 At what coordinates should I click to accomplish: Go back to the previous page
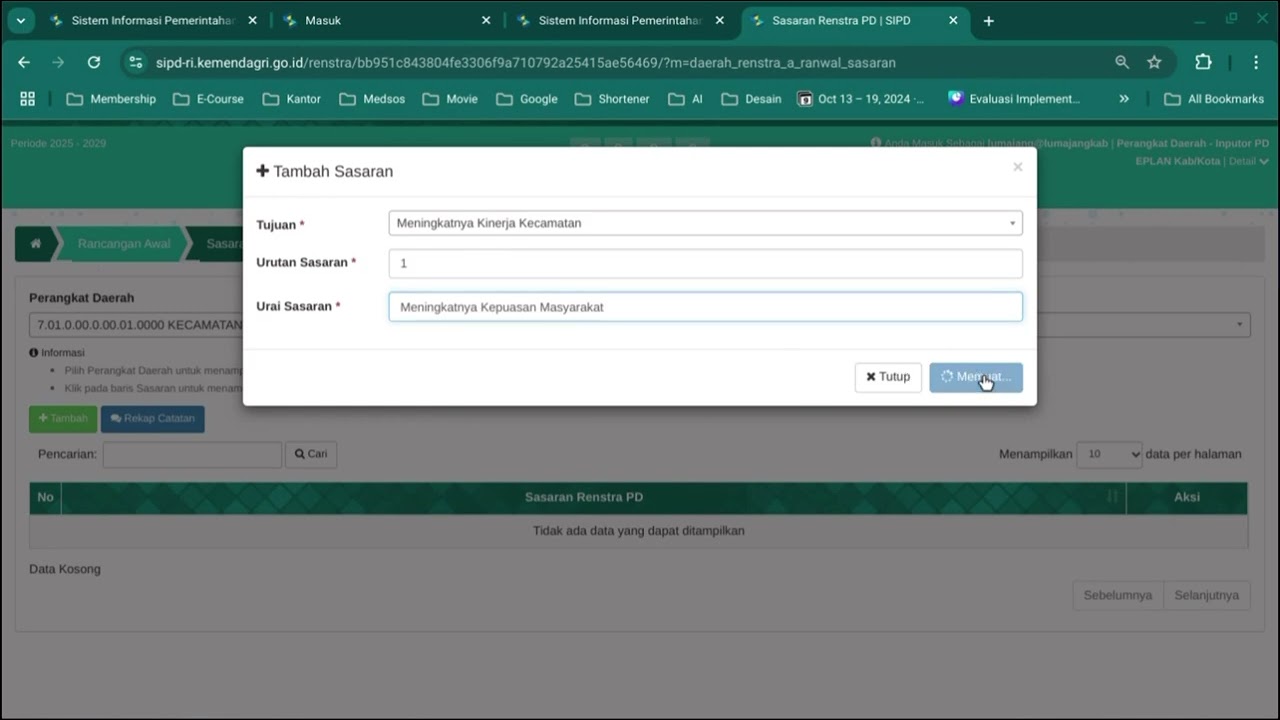tap(24, 62)
